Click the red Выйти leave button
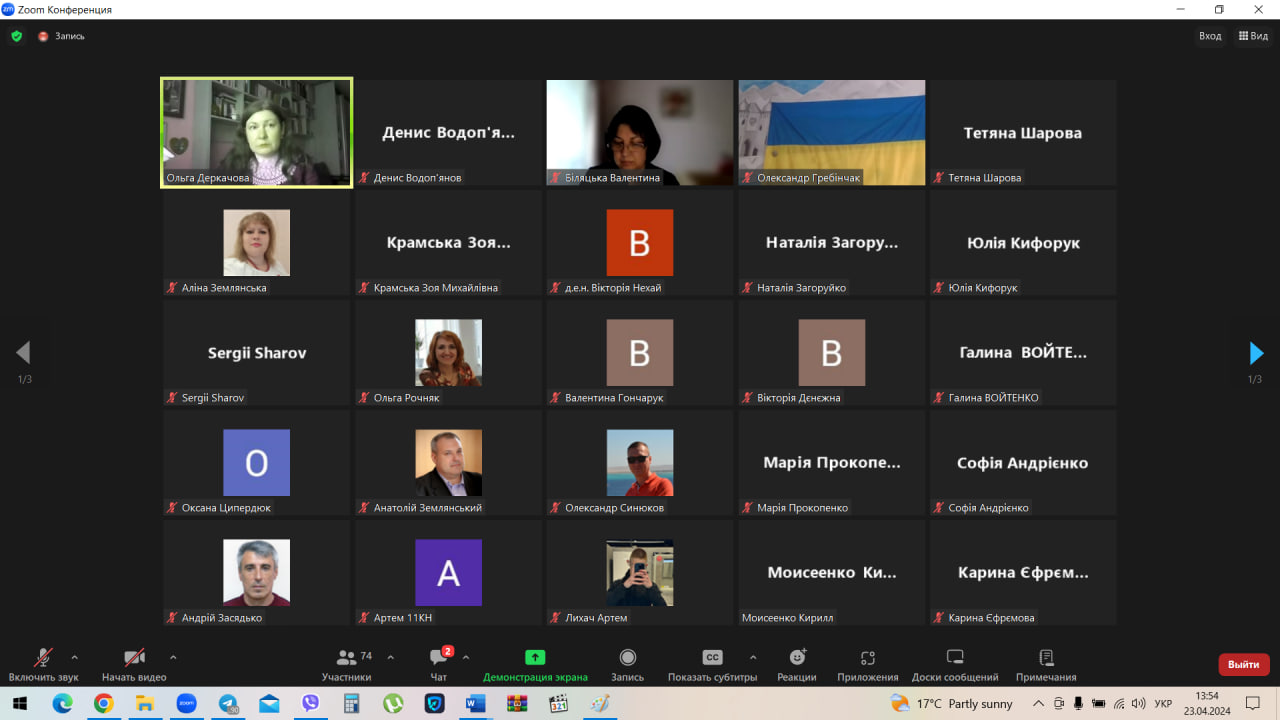The height and width of the screenshot is (720, 1280). click(1243, 664)
